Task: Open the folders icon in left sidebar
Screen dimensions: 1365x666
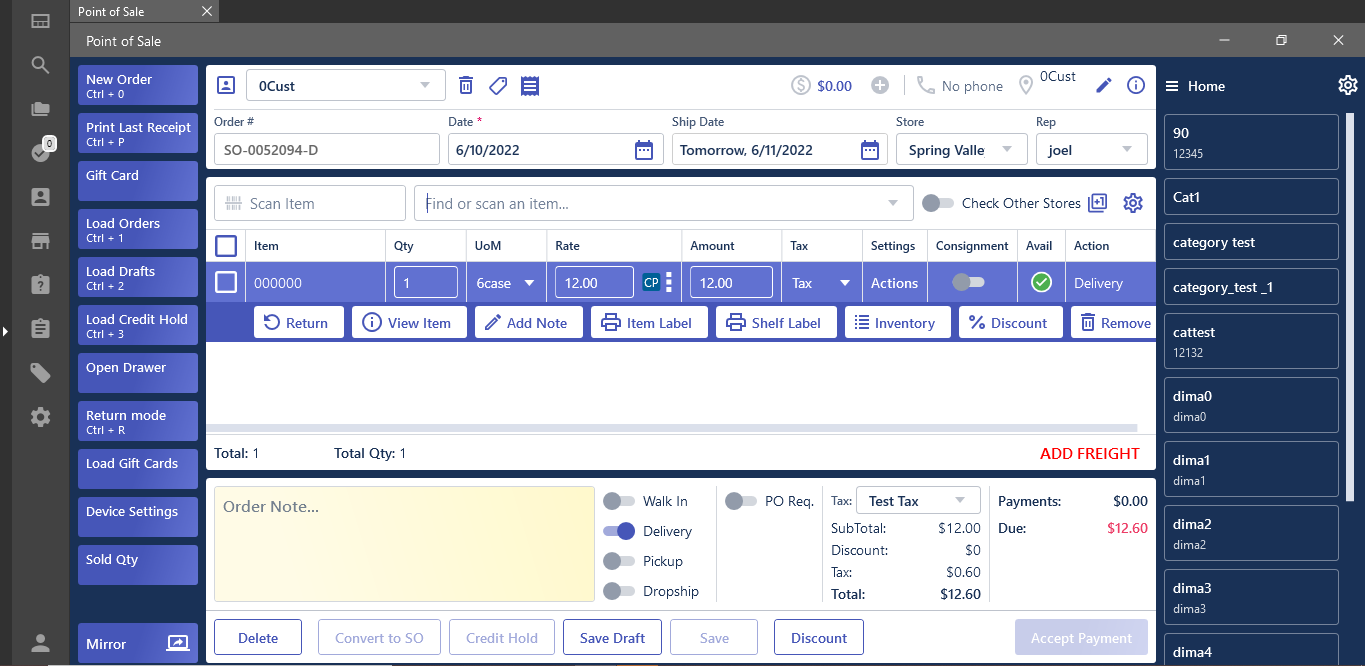Action: pos(40,109)
